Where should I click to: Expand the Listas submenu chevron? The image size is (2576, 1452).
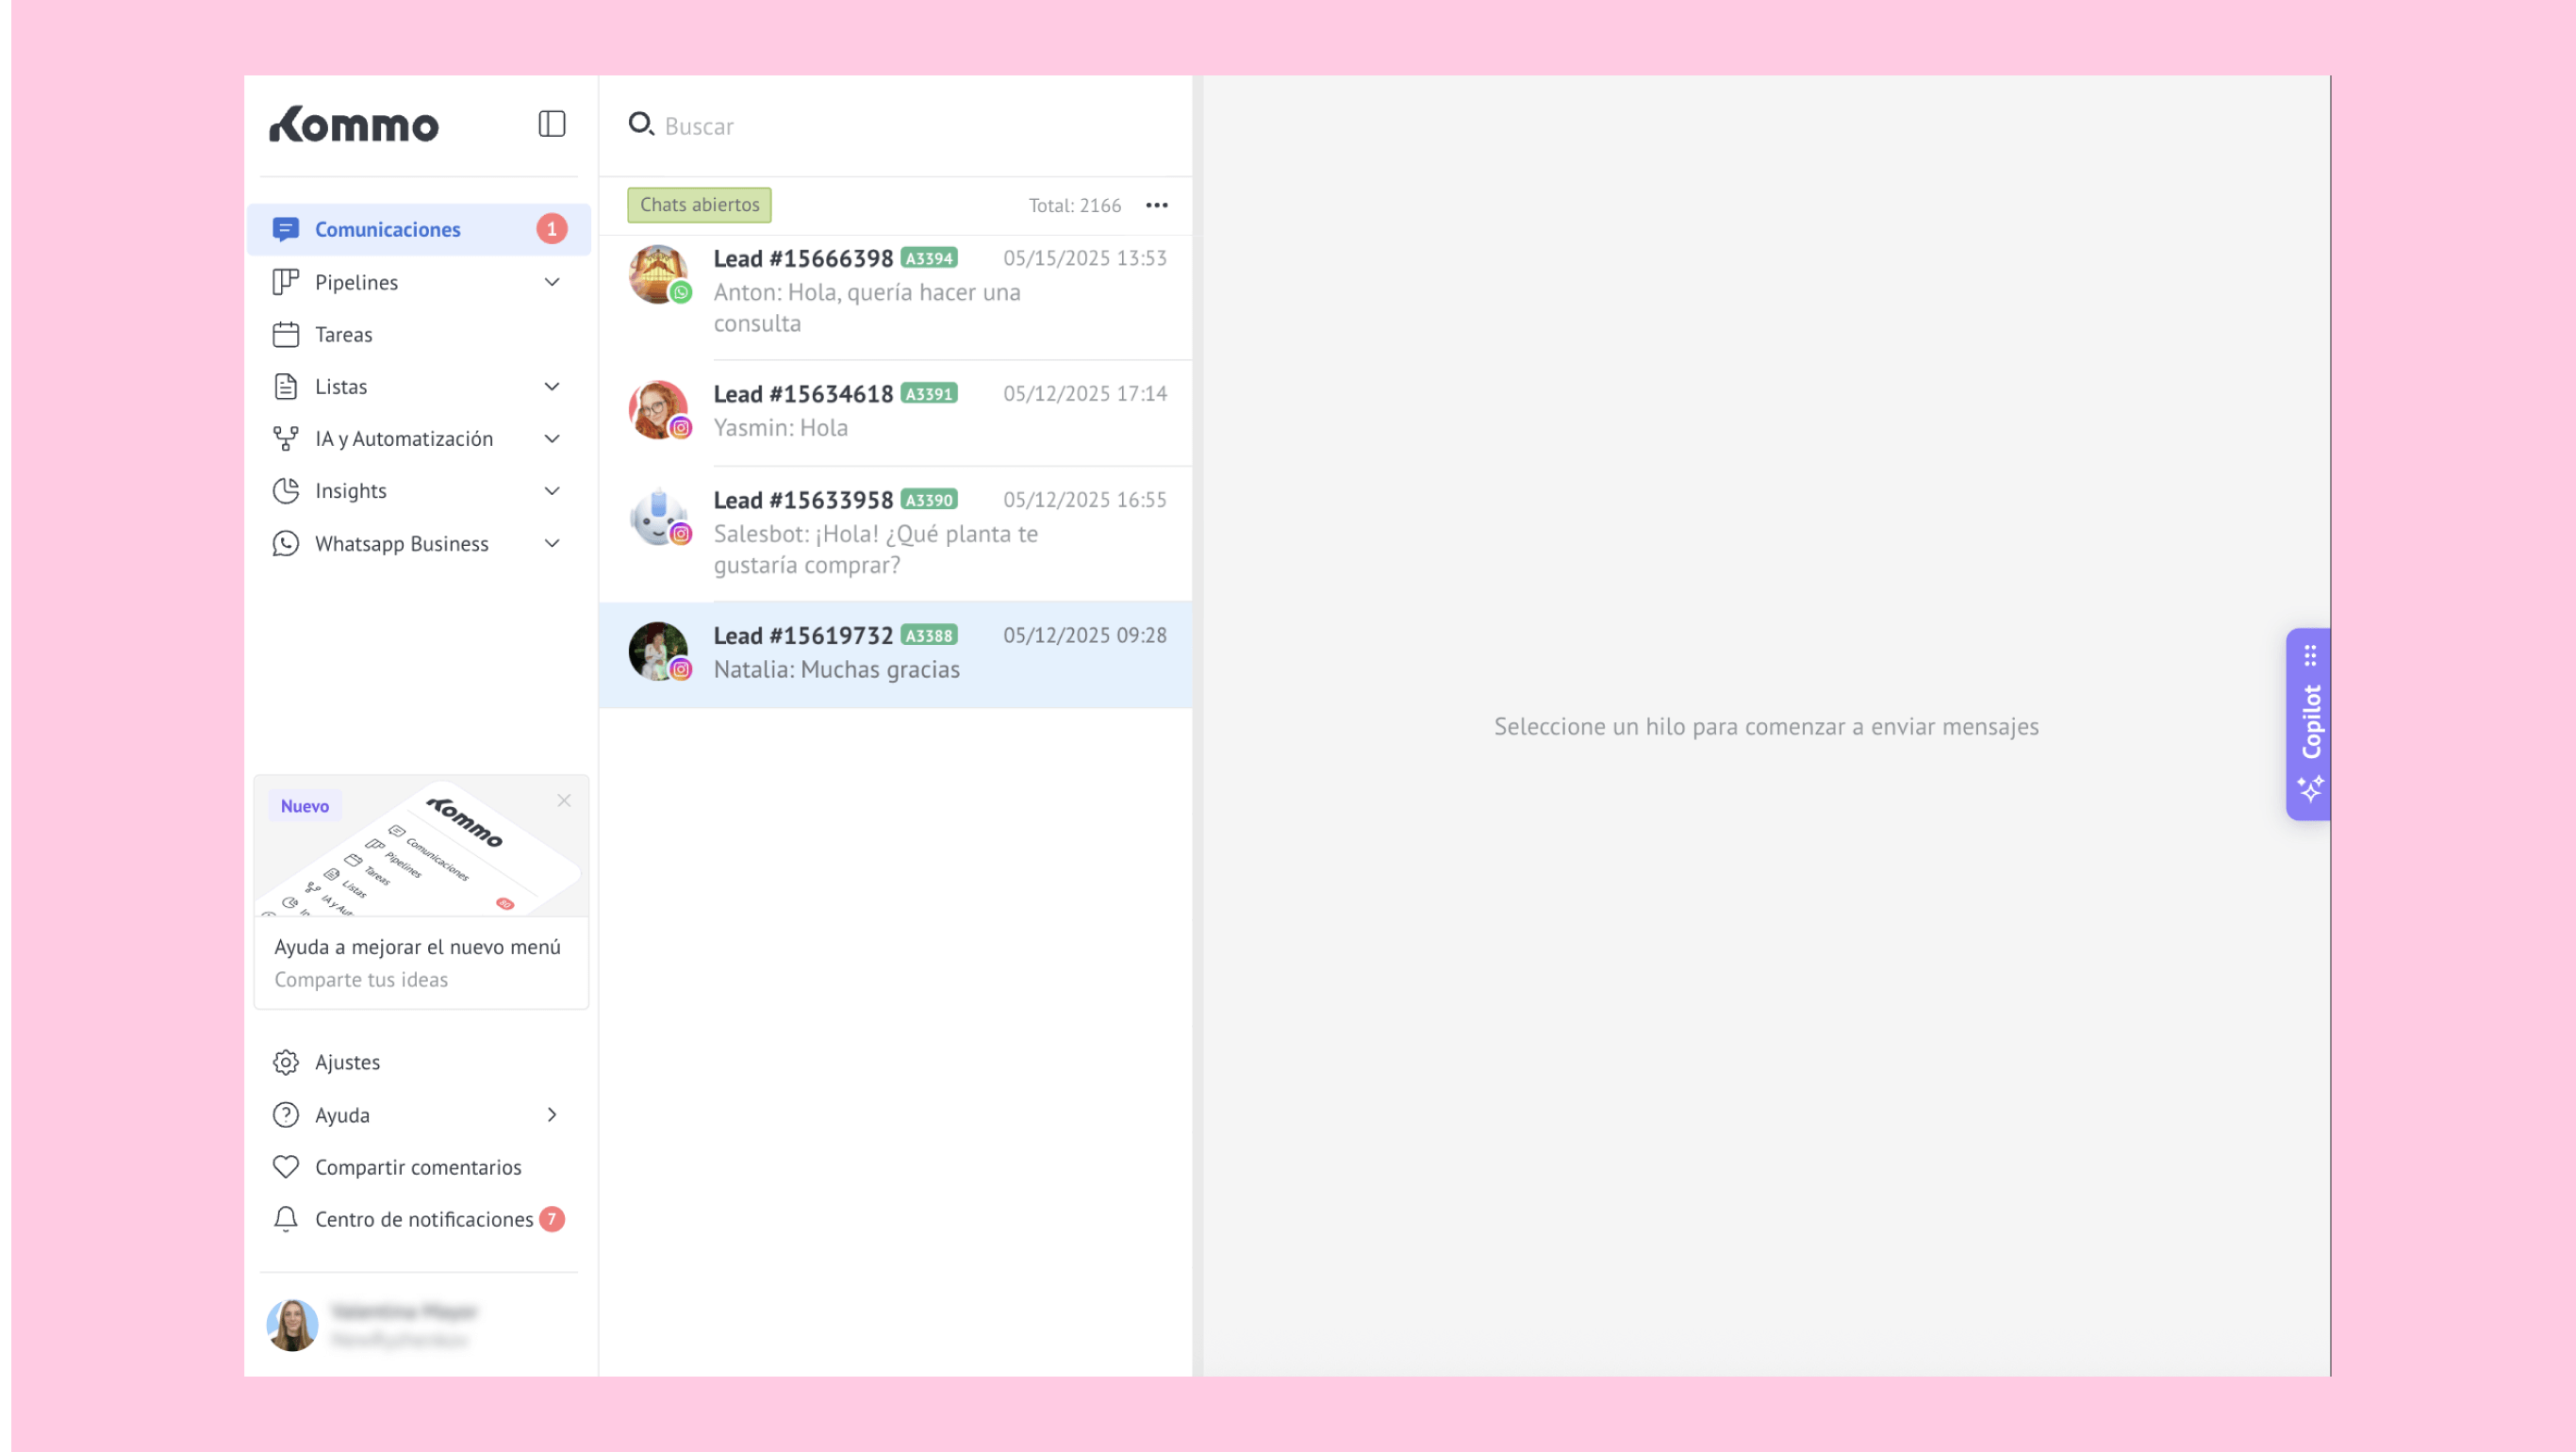pyautogui.click(x=551, y=386)
